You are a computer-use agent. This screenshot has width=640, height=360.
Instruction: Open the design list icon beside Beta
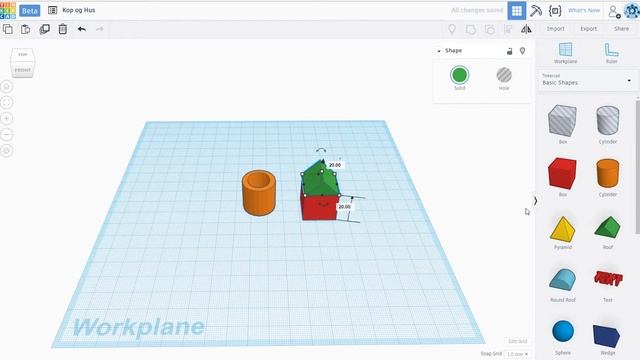coord(52,10)
